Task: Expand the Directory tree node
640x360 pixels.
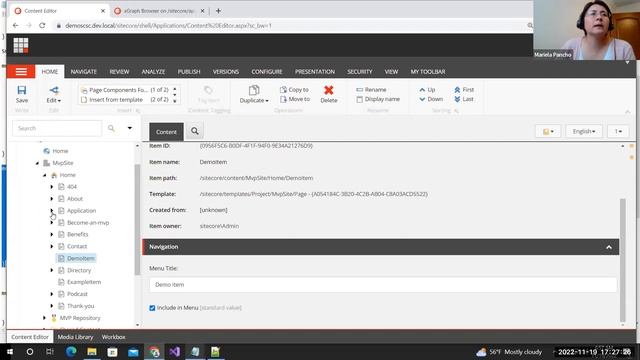Action: [x=52, y=270]
